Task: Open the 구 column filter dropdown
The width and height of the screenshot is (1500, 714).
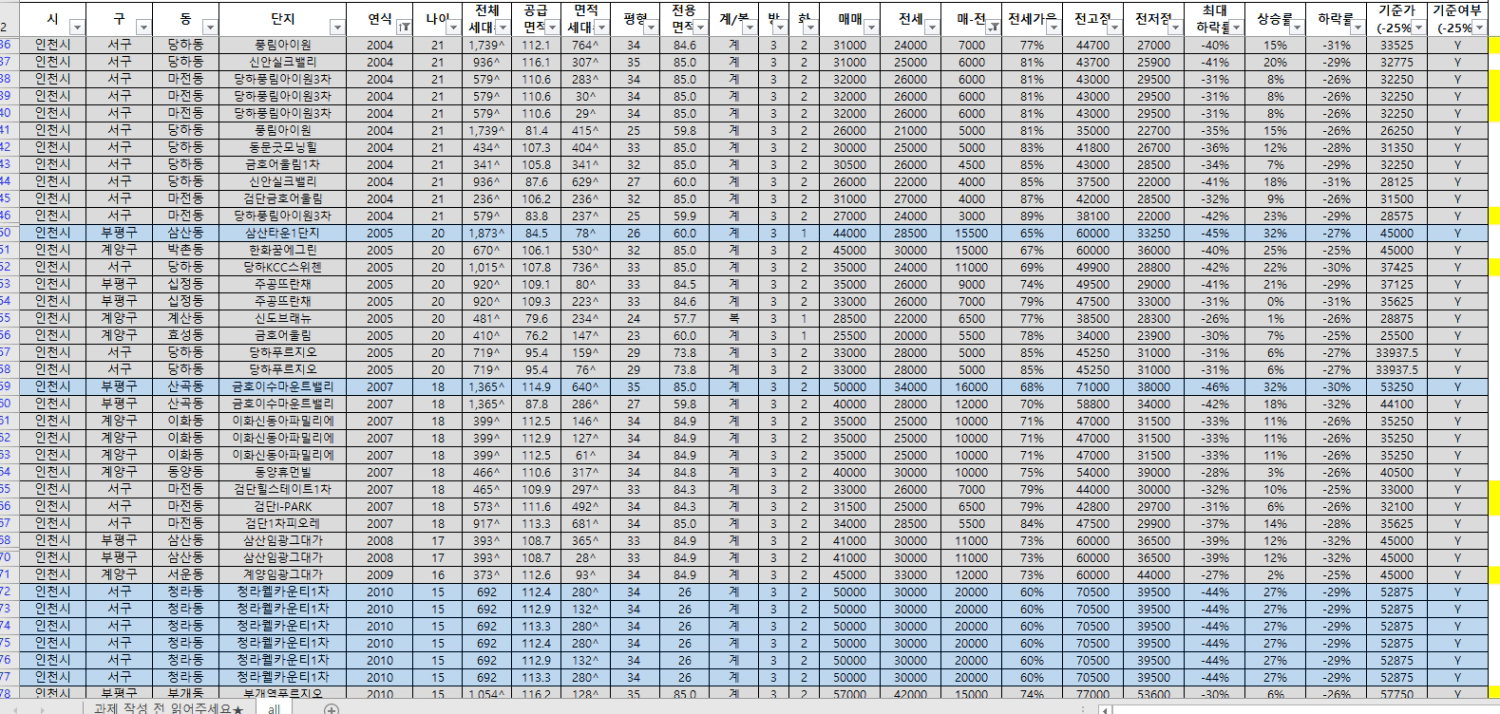Action: pyautogui.click(x=145, y=27)
